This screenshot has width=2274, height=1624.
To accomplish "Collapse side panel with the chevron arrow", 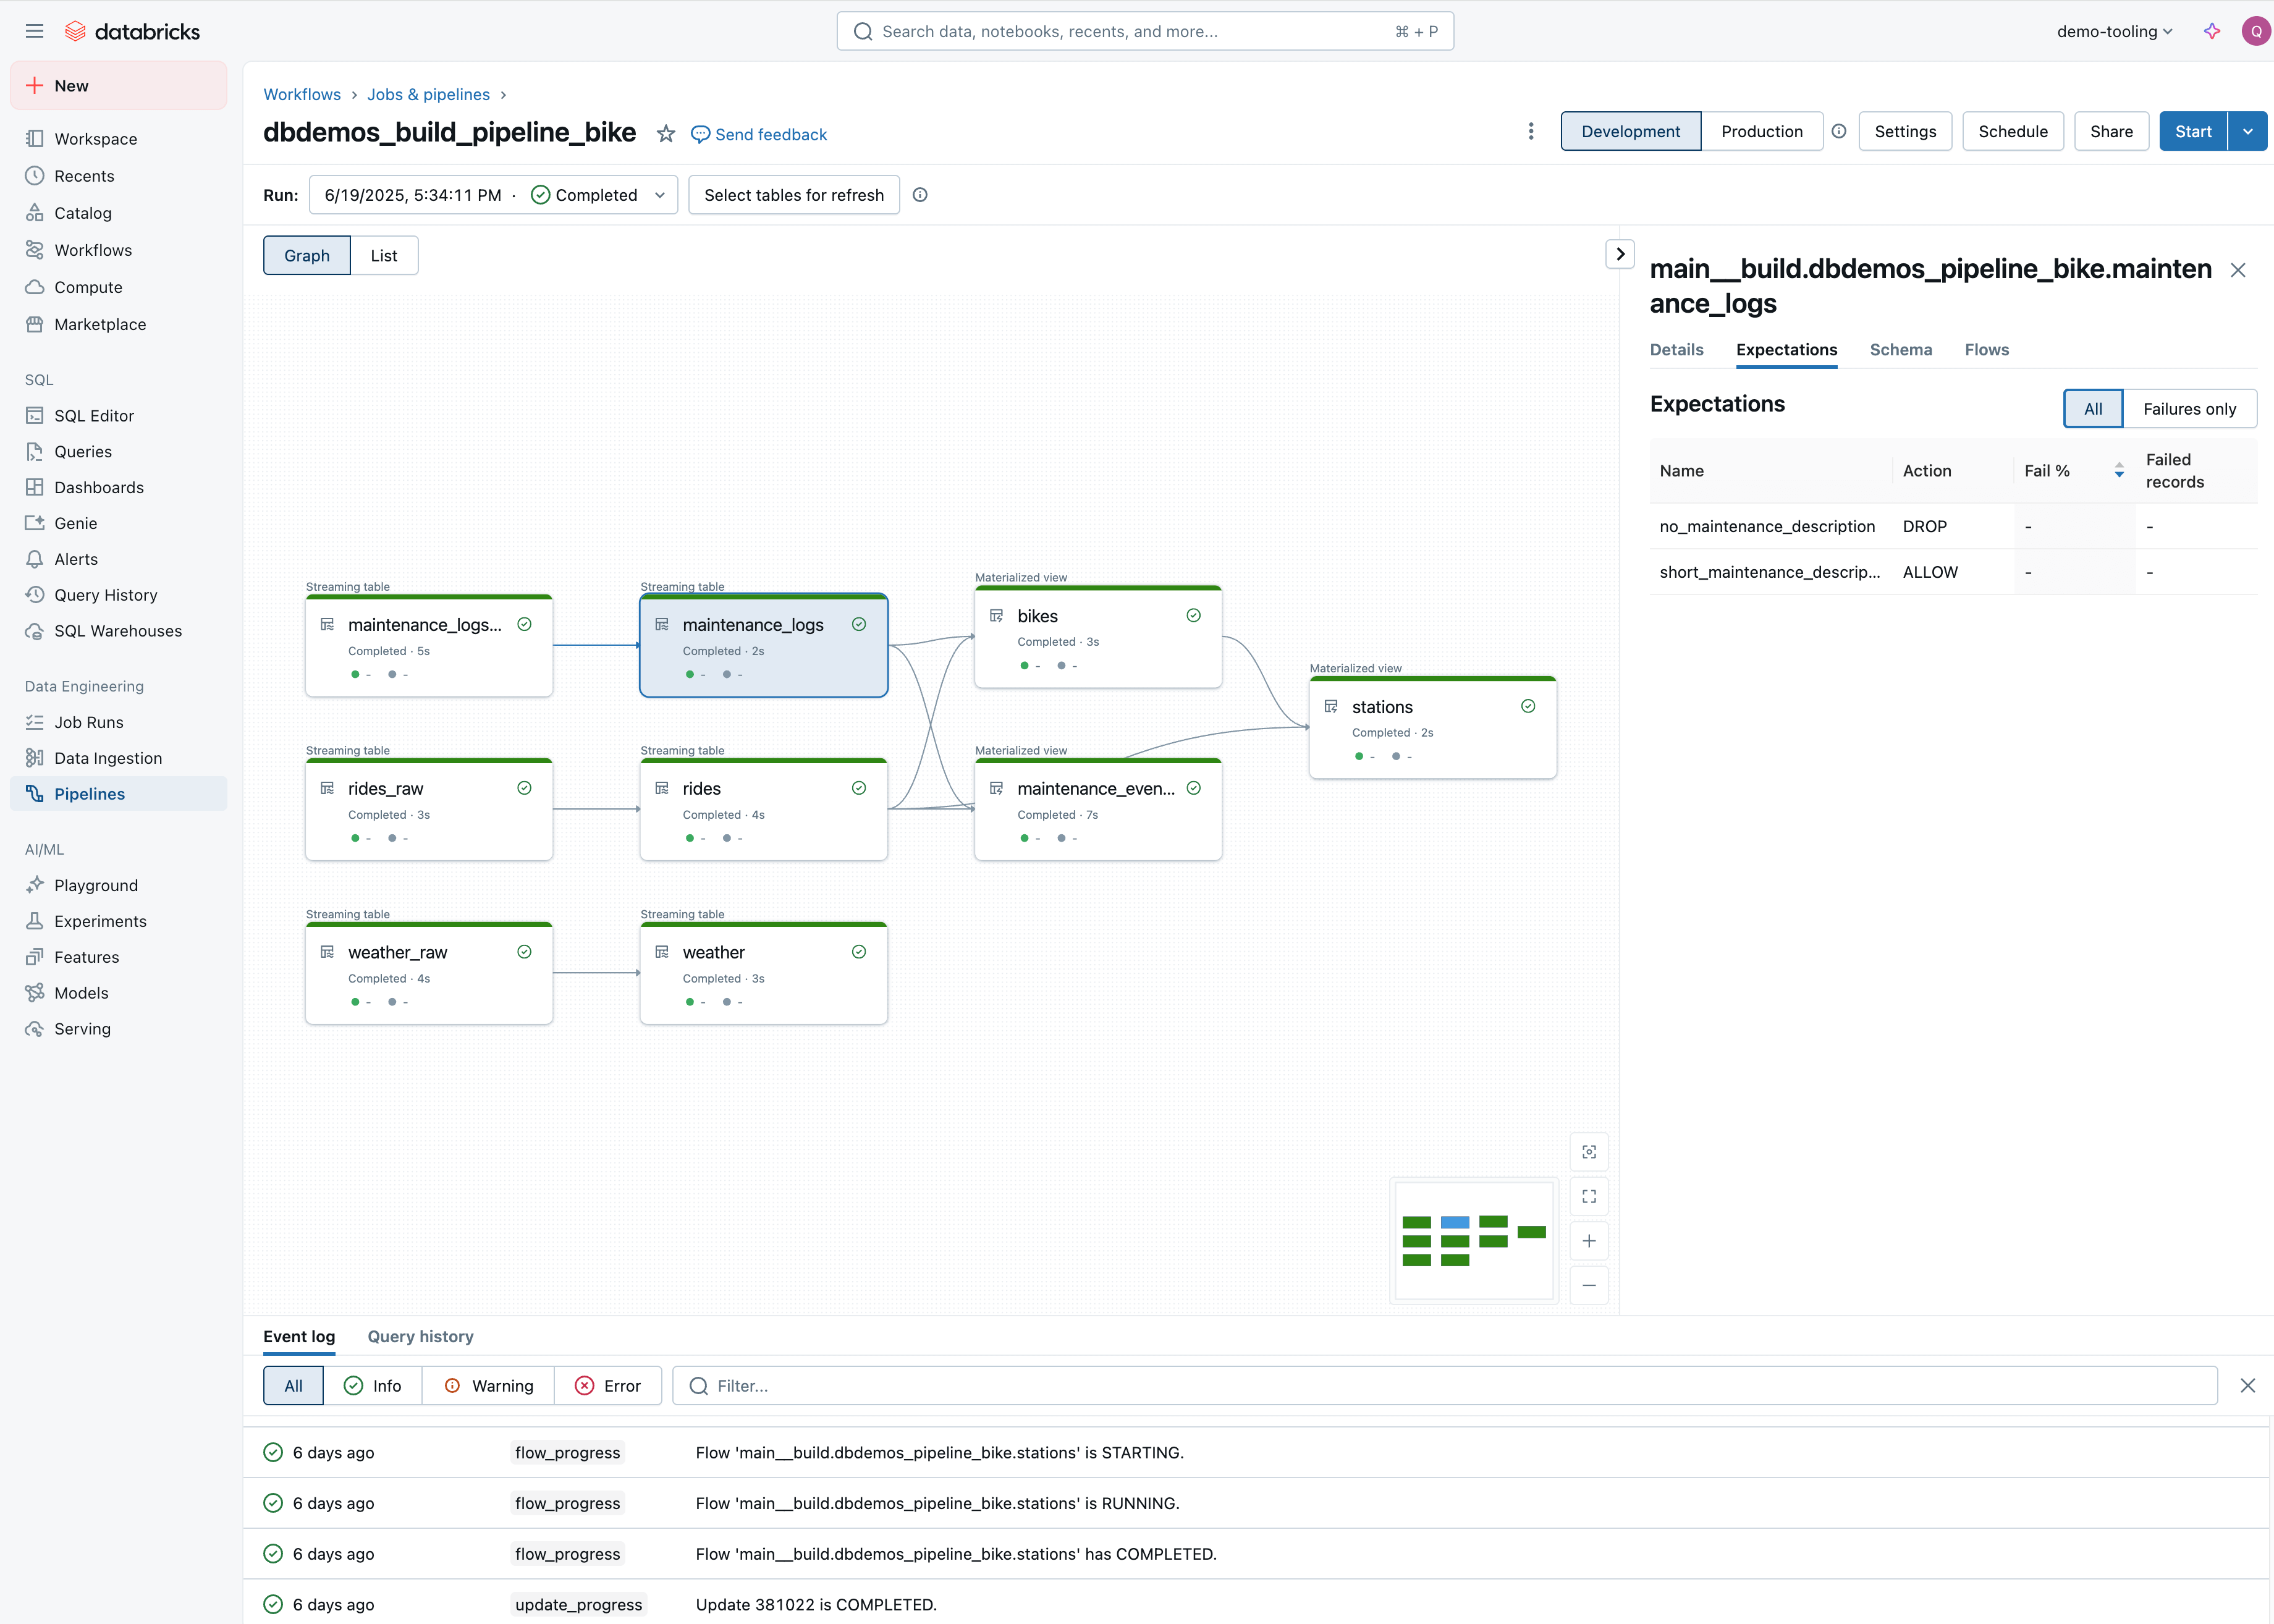I will [x=1620, y=254].
